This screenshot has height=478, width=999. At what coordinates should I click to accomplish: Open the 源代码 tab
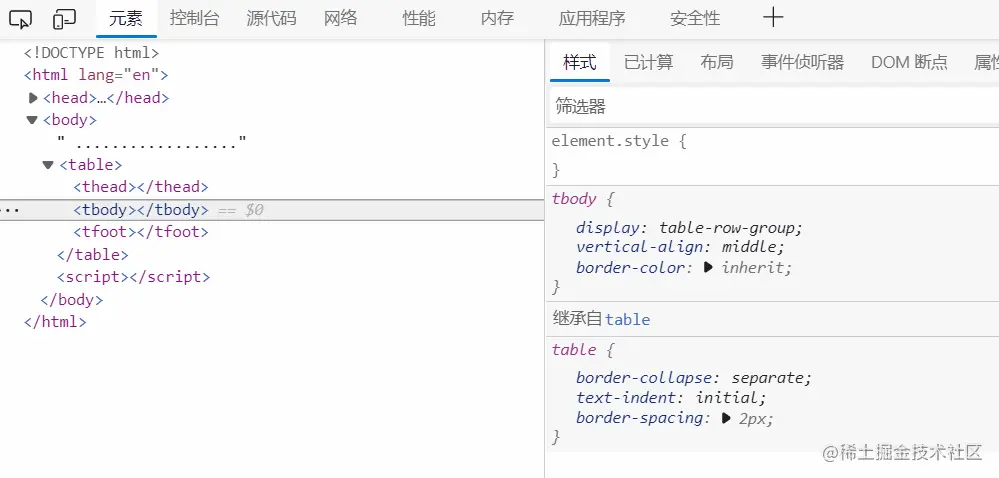[271, 19]
